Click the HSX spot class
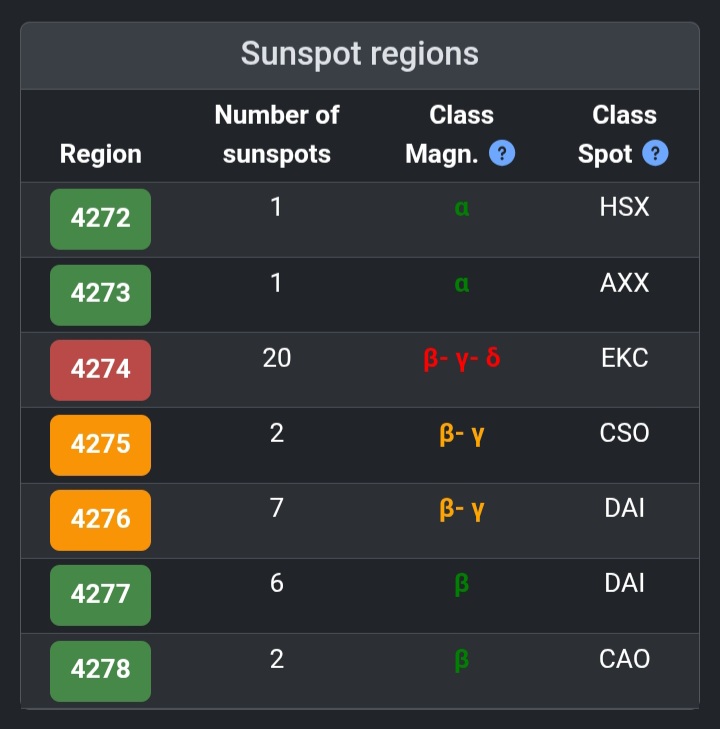Viewport: 720px width, 729px height. click(624, 207)
